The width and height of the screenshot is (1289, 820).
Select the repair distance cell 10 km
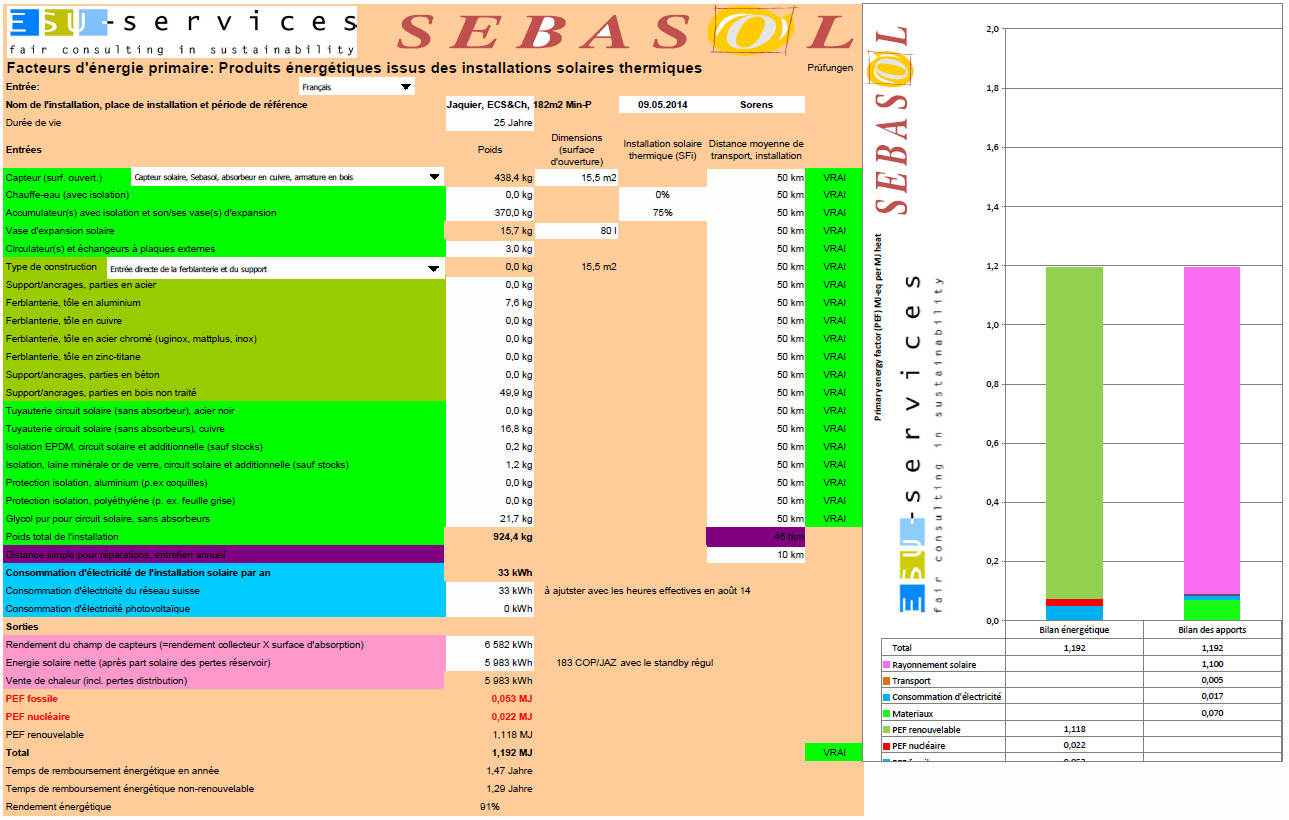point(756,555)
